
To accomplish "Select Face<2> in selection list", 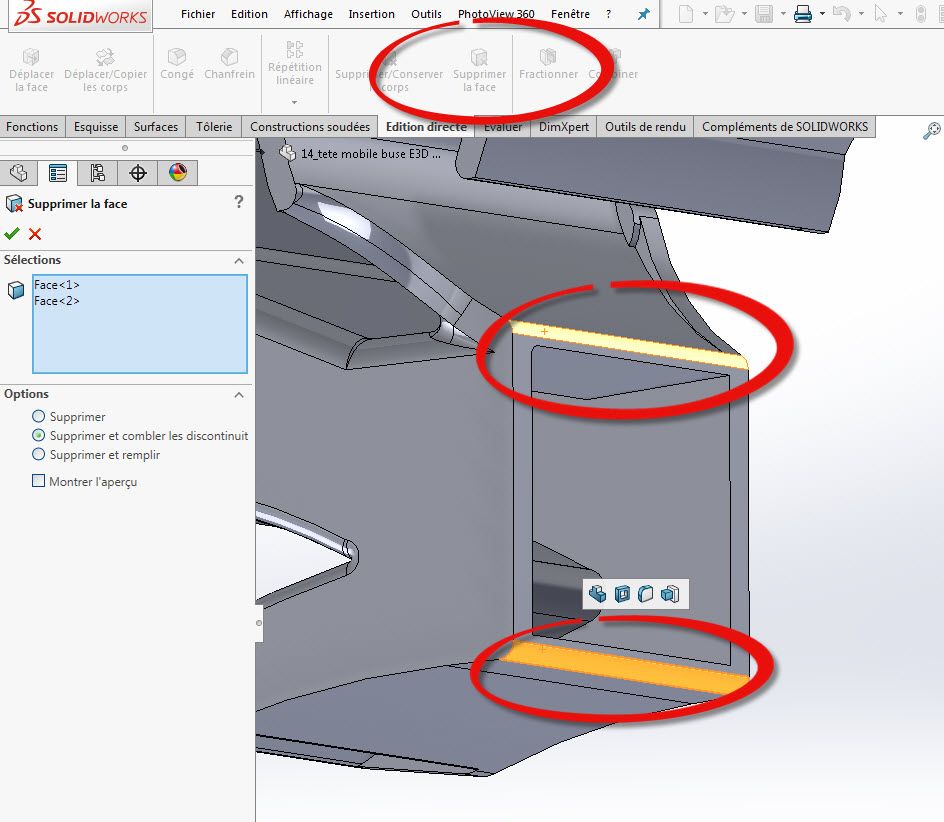I will pyautogui.click(x=57, y=300).
